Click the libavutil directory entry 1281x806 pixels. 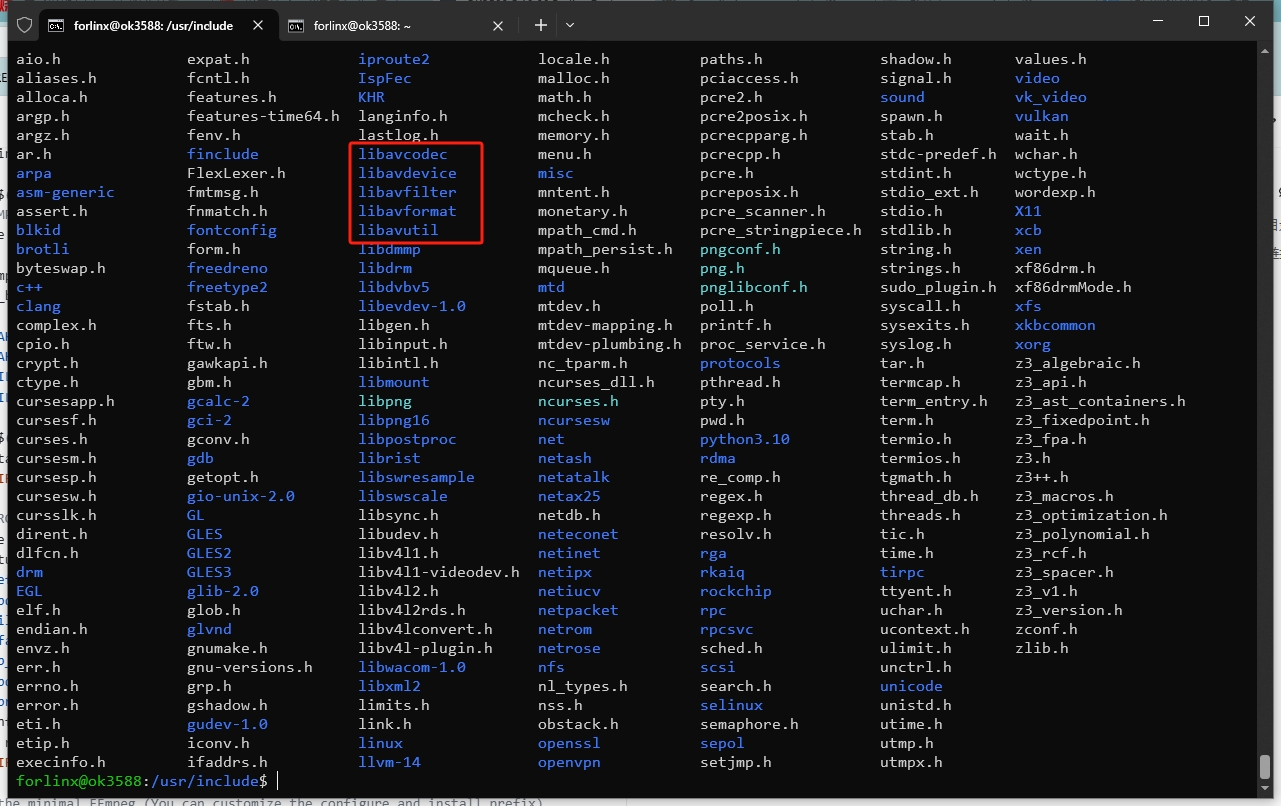pos(398,230)
